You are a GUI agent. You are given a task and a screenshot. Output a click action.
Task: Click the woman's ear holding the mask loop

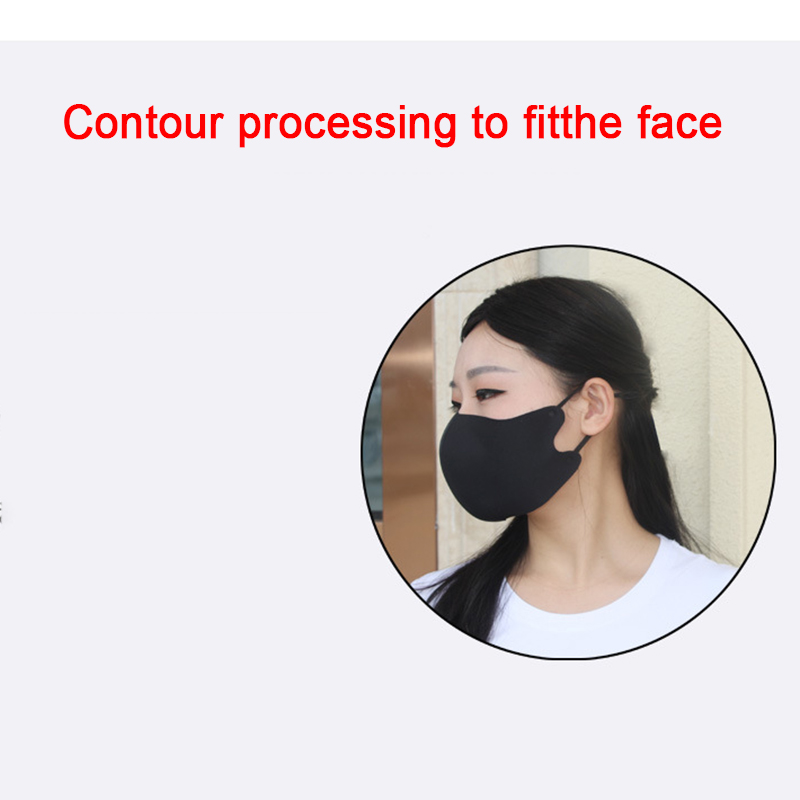coord(598,406)
